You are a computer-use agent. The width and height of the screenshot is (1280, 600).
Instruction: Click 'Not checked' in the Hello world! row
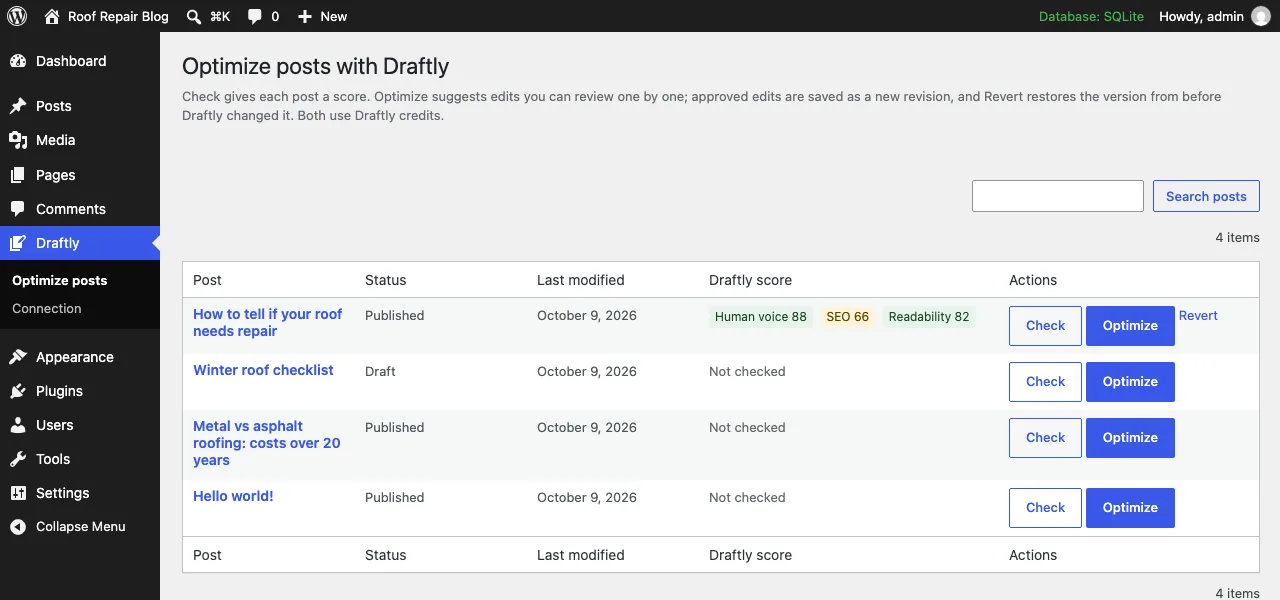pyautogui.click(x=747, y=497)
